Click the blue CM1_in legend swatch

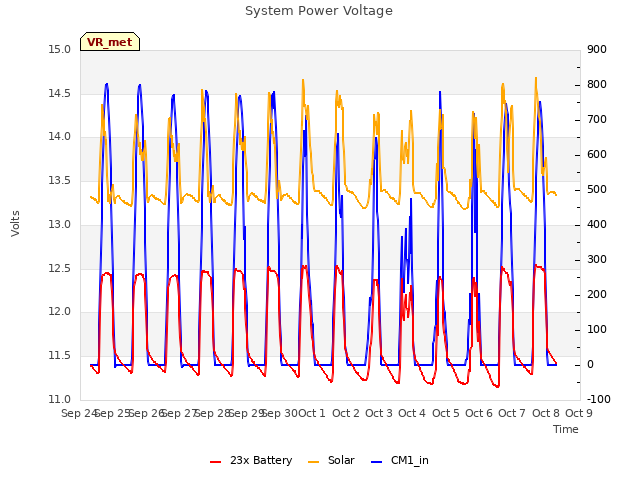pos(376,462)
